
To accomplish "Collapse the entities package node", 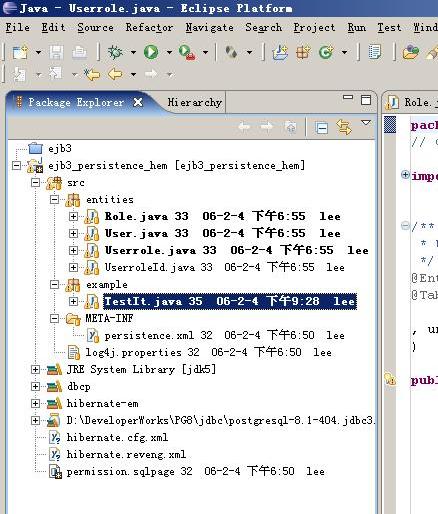I will point(54,199).
